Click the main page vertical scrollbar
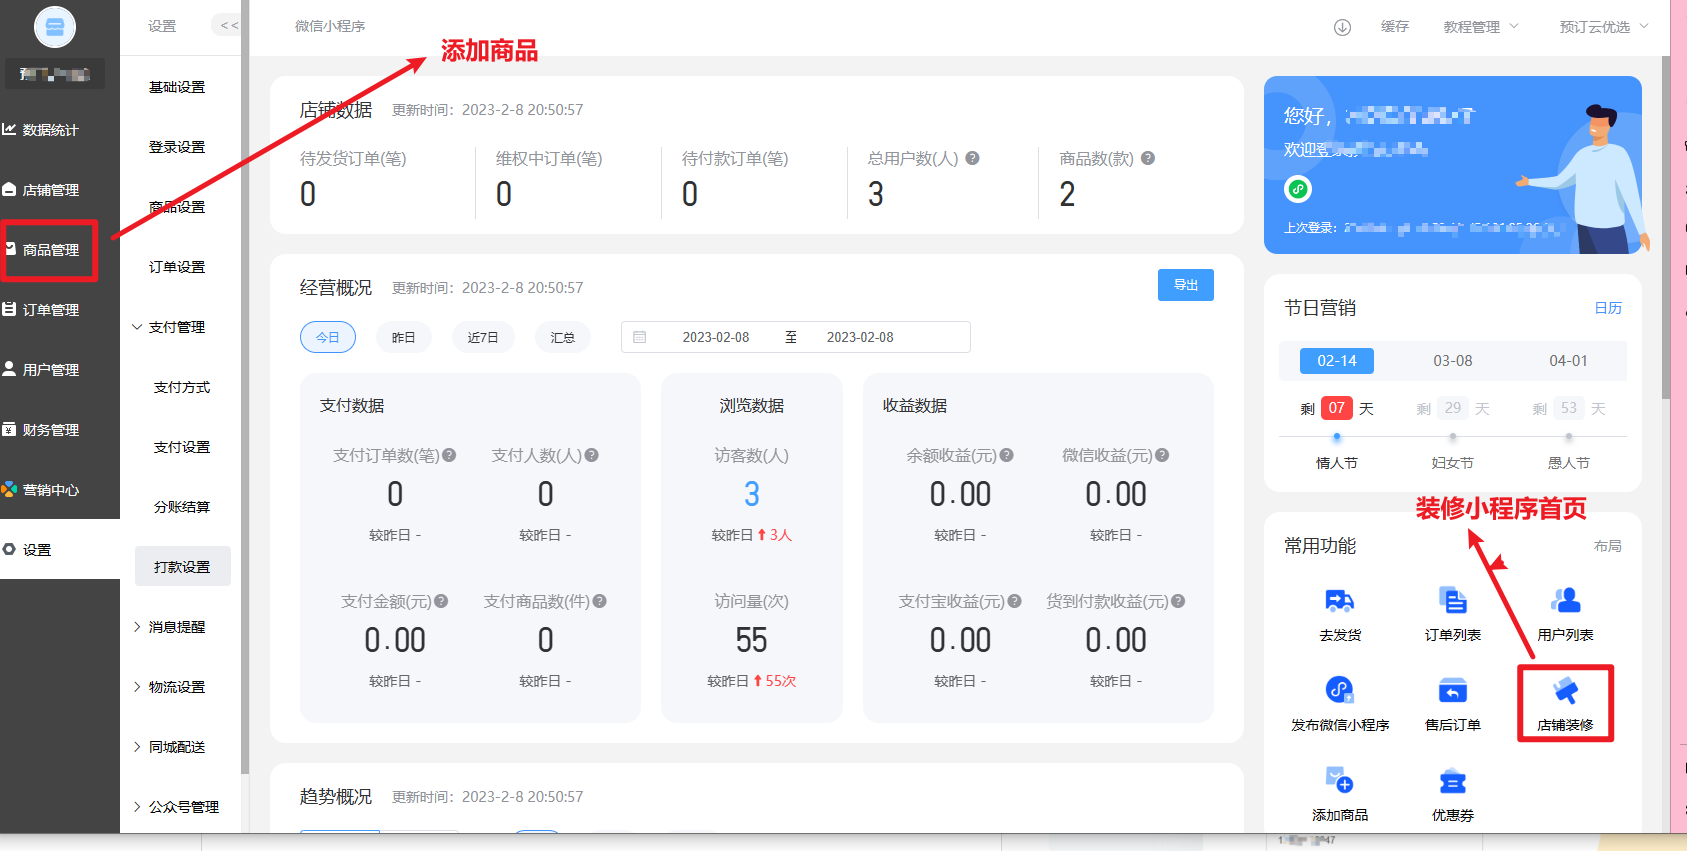This screenshot has width=1687, height=851. pyautogui.click(x=1666, y=228)
